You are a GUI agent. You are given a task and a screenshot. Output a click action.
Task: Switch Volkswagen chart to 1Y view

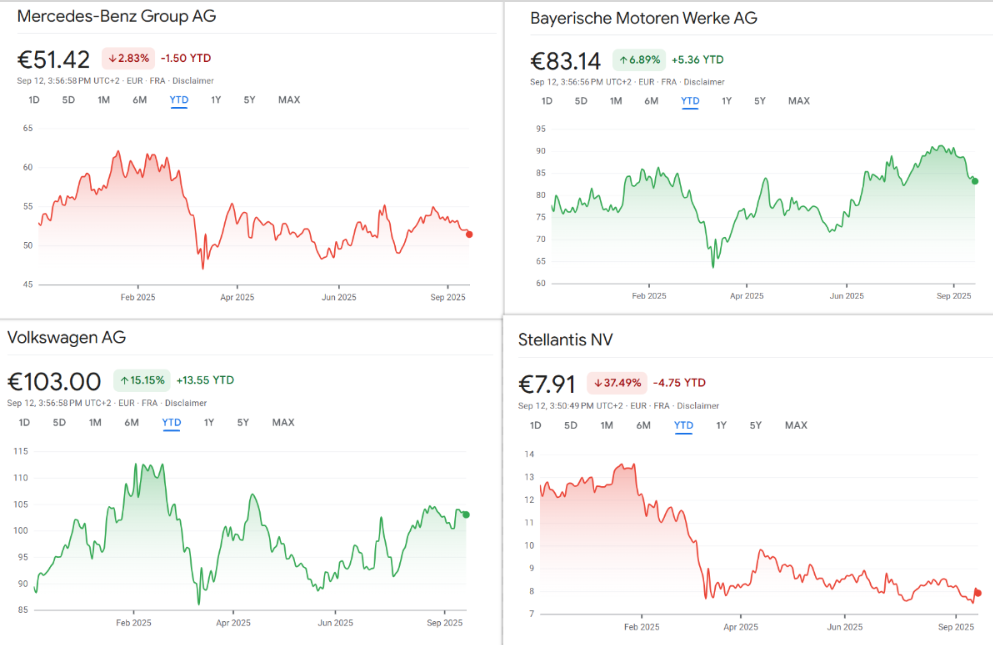pyautogui.click(x=209, y=423)
